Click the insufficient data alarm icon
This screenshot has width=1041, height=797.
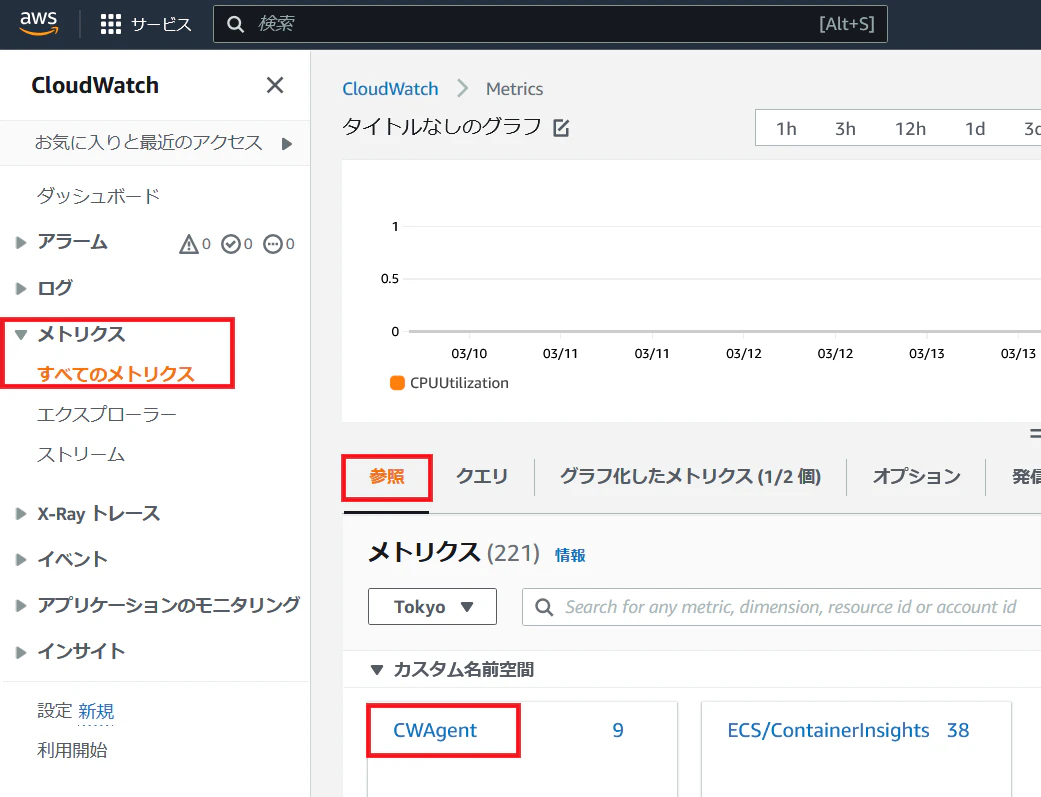tap(273, 244)
